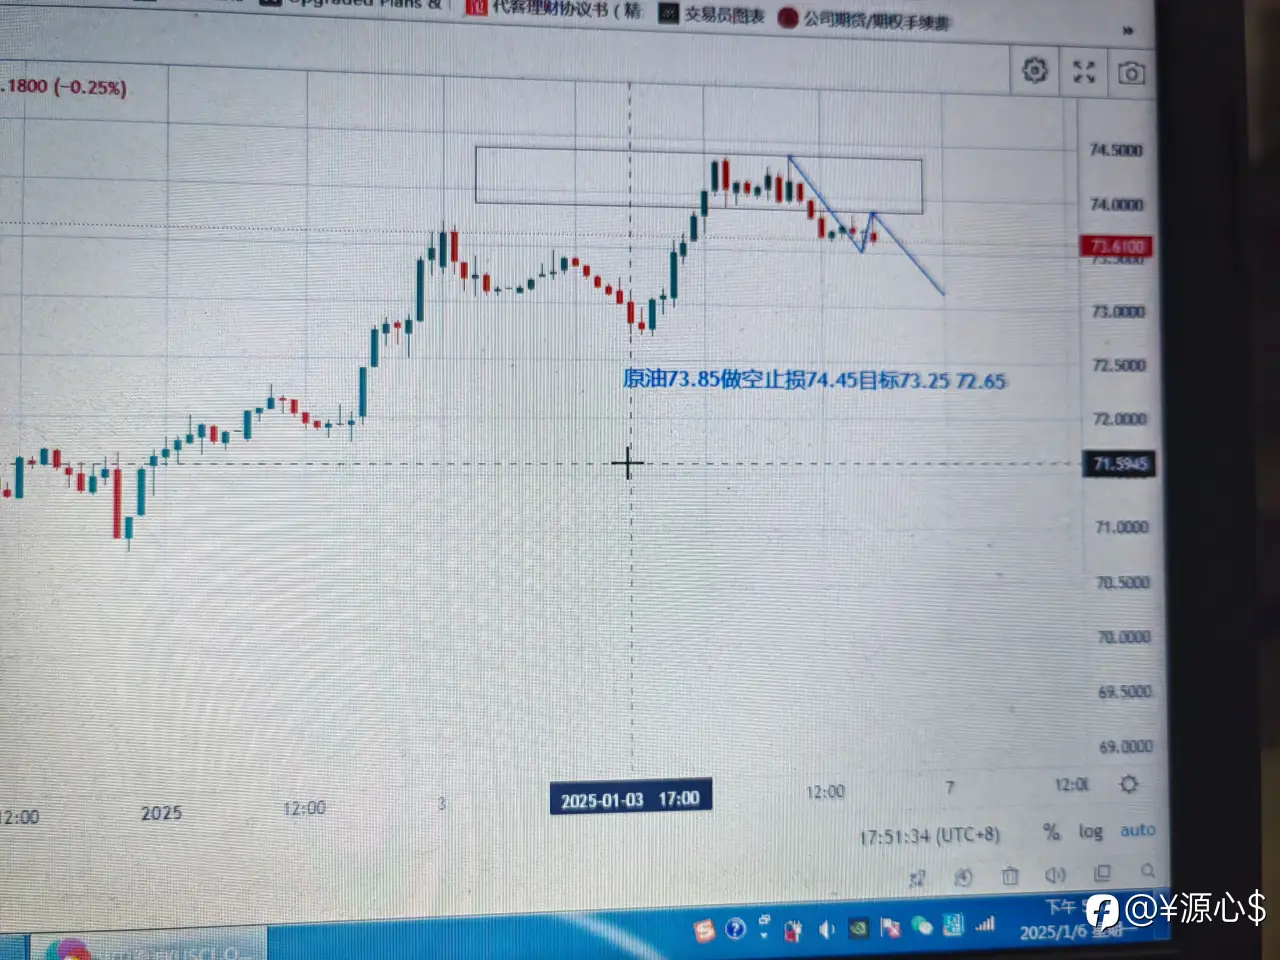Toggle fullscreen chart mode icon

[x=1084, y=72]
